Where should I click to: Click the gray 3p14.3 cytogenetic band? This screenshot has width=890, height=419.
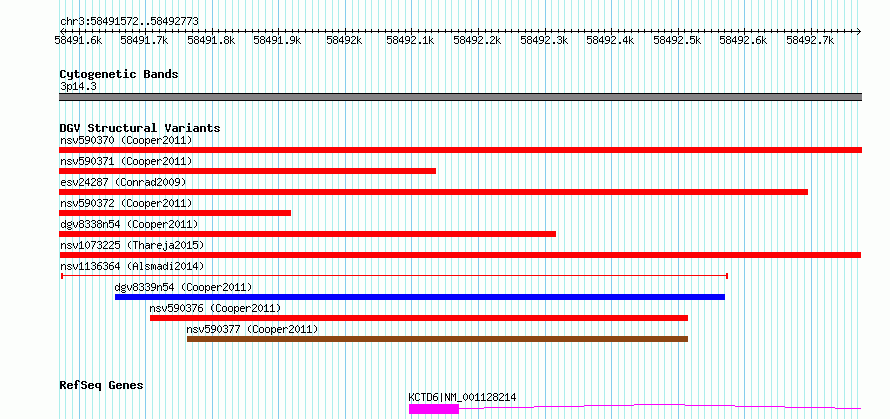pyautogui.click(x=460, y=97)
